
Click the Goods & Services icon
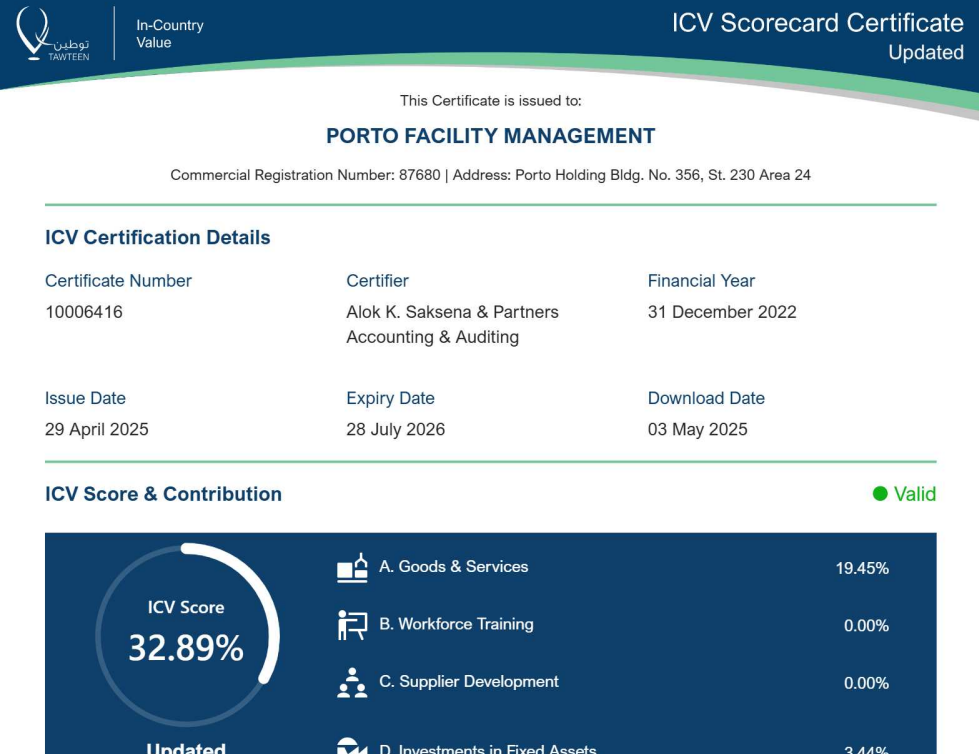(x=352, y=568)
